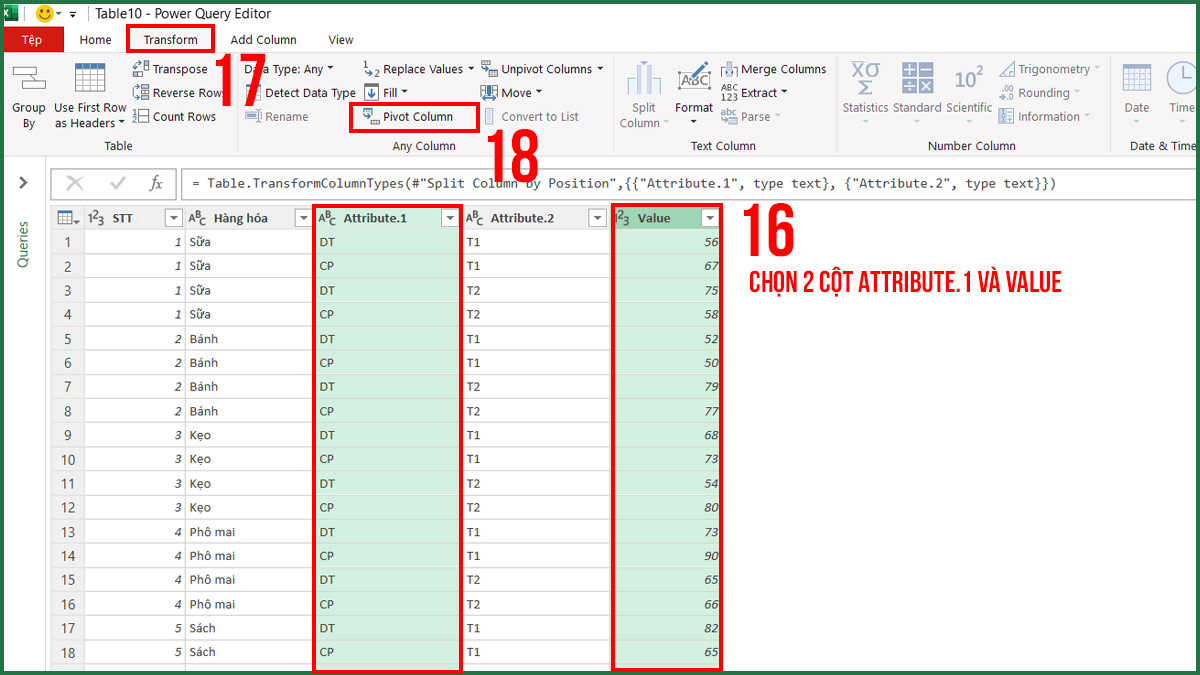This screenshot has height=675, width=1200.
Task: Open the Attribute.1 column filter
Action: [448, 217]
